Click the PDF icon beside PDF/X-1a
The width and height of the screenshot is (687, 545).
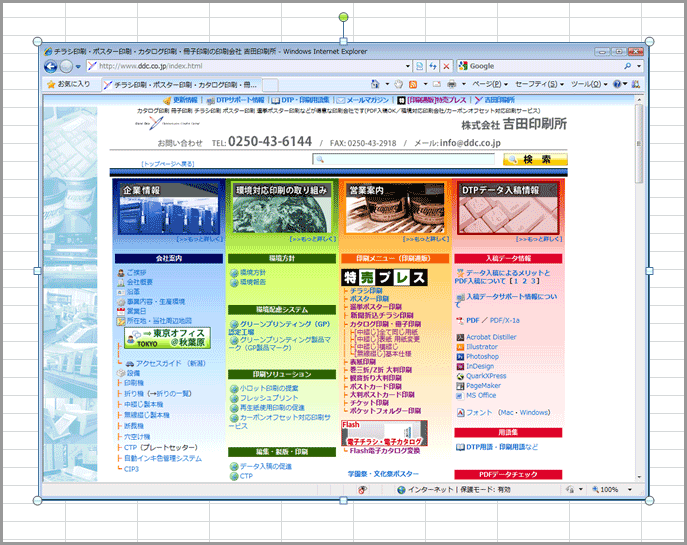(x=460, y=321)
